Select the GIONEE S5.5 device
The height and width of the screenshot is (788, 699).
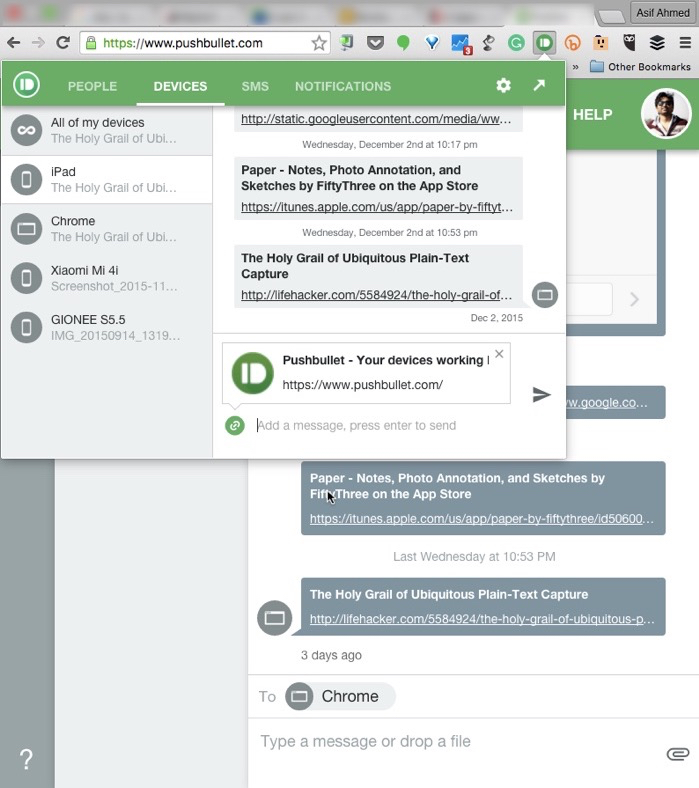[107, 327]
